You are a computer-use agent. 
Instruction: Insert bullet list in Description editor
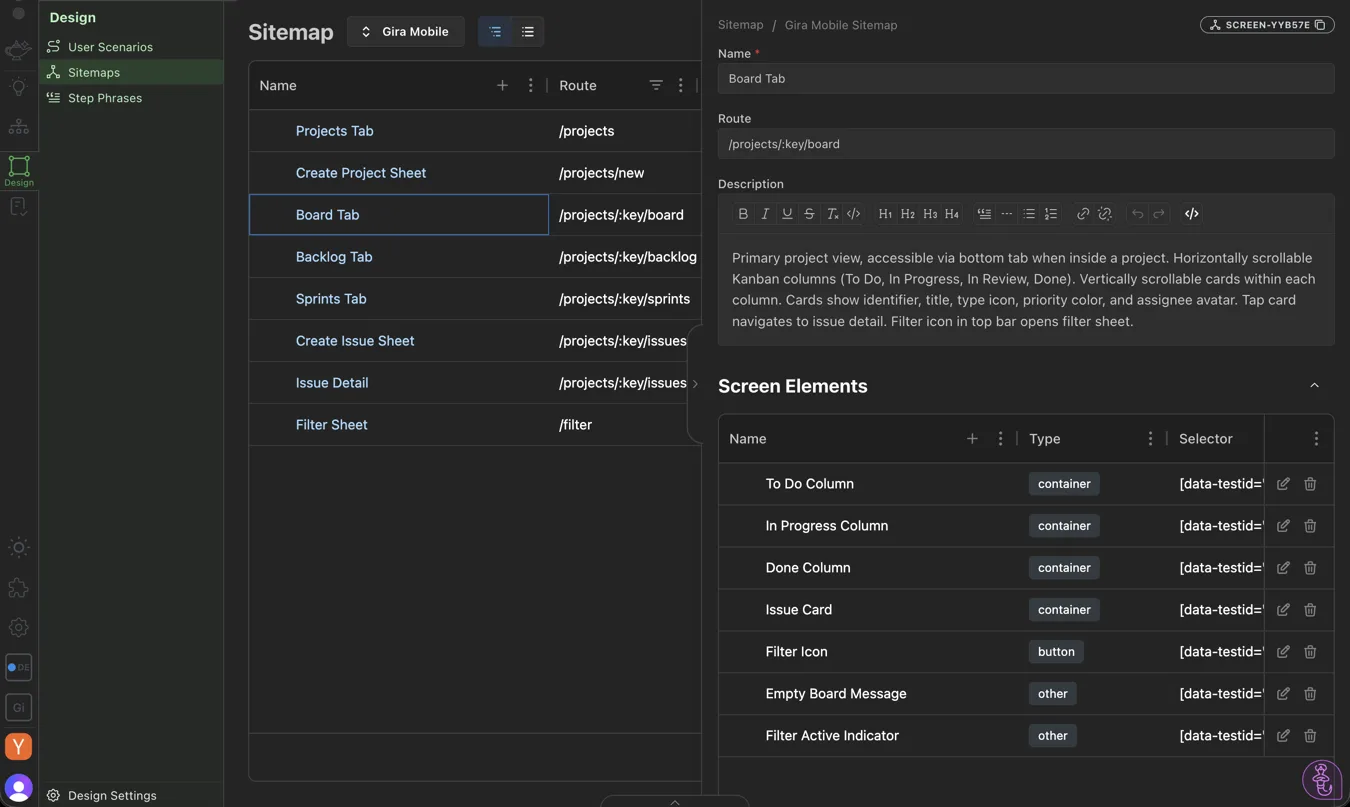click(1028, 214)
